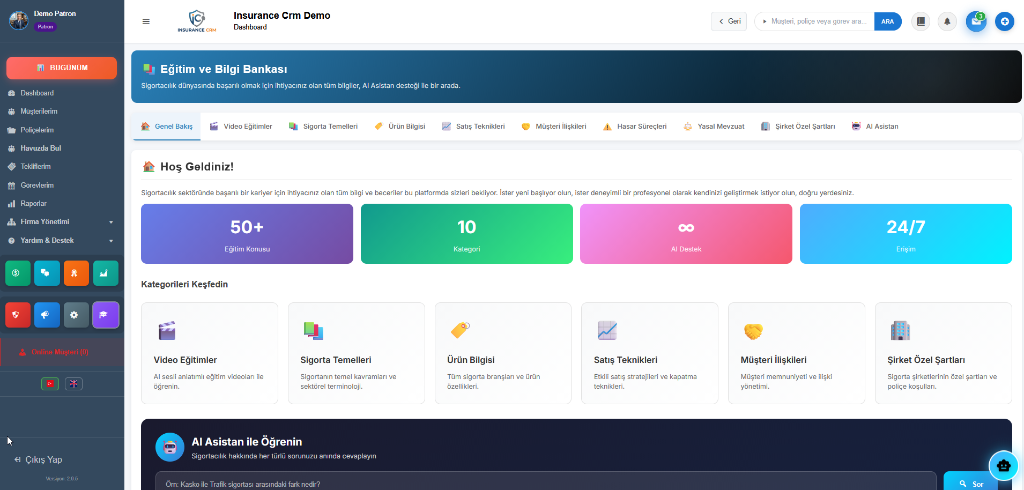
Task: Click the Demo Patron avatar
Action: [x=19, y=20]
